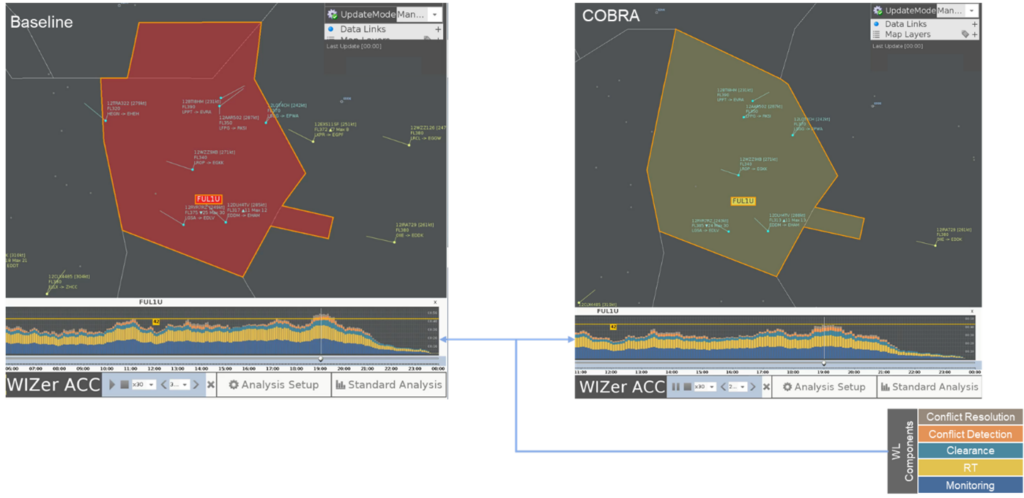Click Clearance legend swatch
The width and height of the screenshot is (1024, 498).
(x=970, y=450)
